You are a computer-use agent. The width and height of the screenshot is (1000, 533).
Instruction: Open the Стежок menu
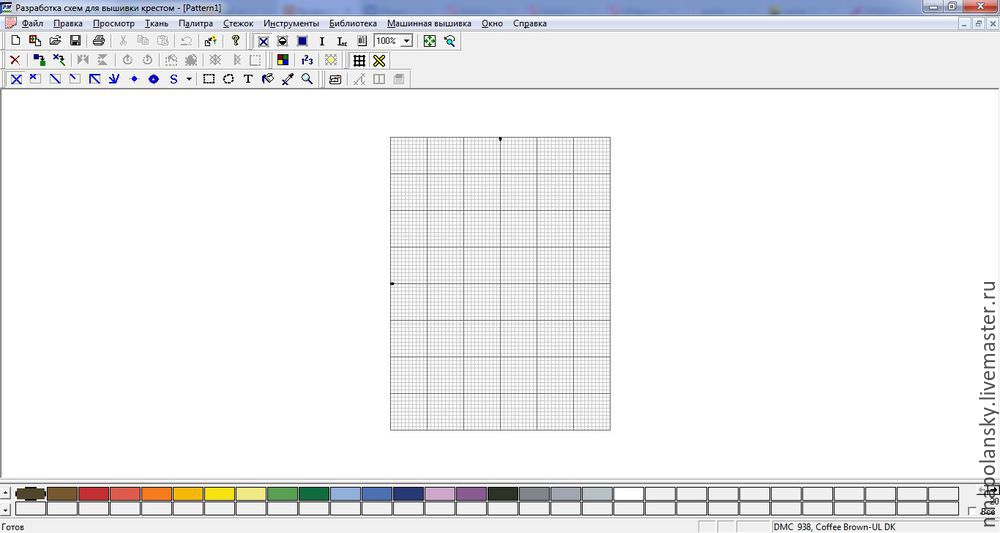238,24
